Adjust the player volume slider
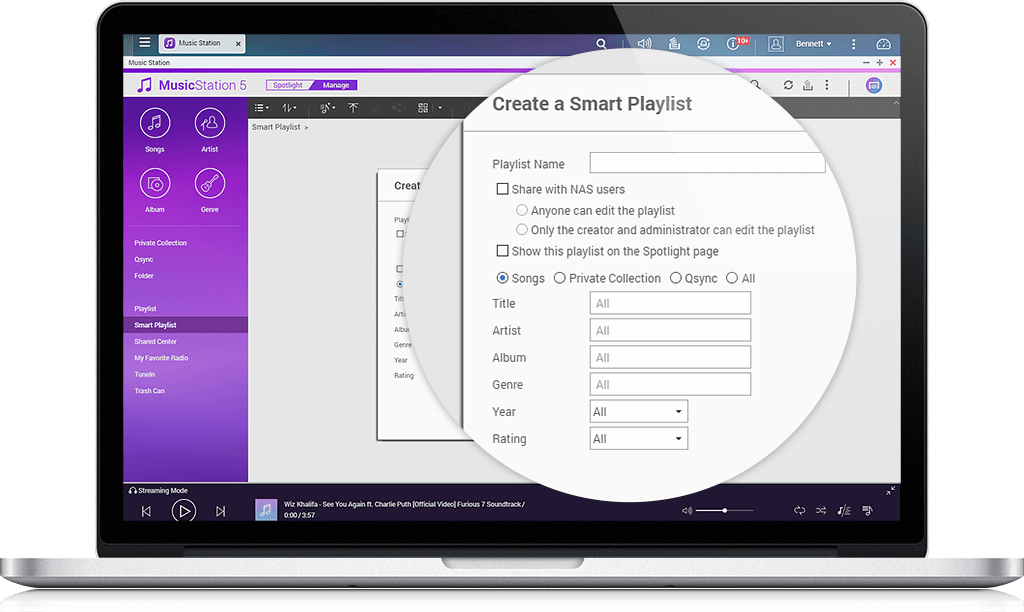The width and height of the screenshot is (1024, 612). pyautogui.click(x=724, y=510)
